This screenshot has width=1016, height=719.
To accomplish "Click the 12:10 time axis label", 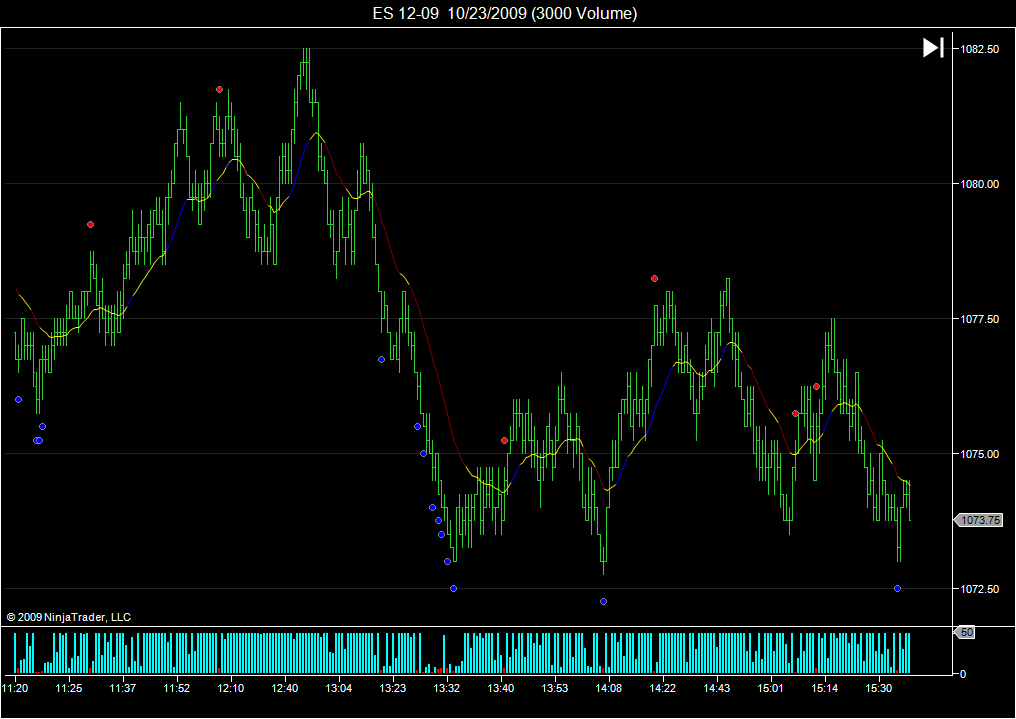I will pyautogui.click(x=231, y=688).
